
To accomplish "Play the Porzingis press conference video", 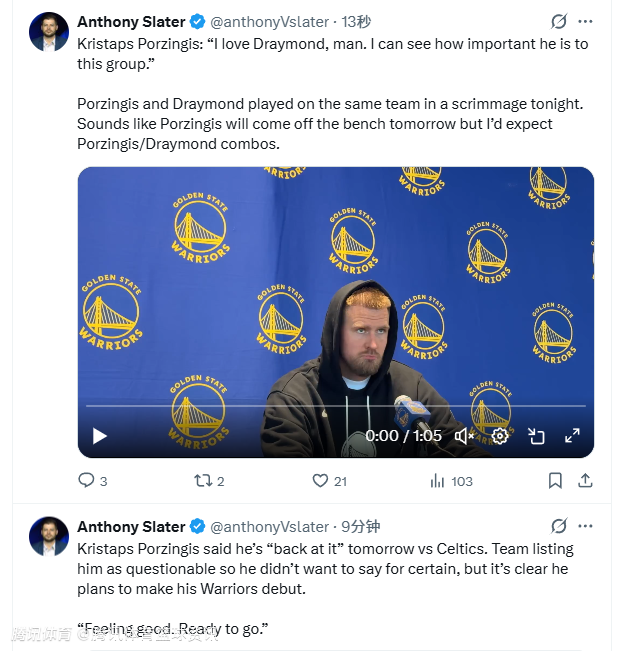I will click(99, 436).
